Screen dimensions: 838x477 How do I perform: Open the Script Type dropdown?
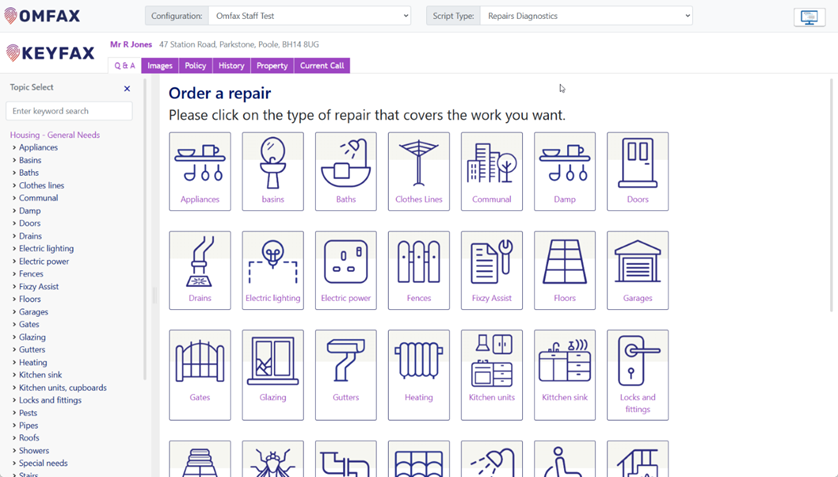[x=586, y=16]
